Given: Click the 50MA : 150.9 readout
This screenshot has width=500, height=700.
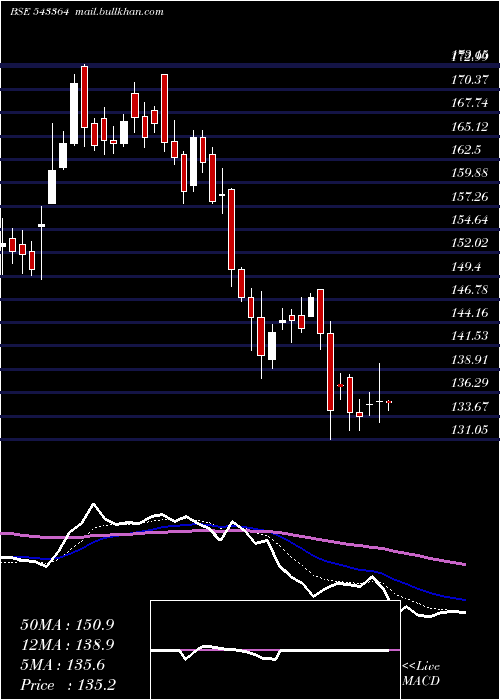Looking at the screenshot, I should pos(68,625).
